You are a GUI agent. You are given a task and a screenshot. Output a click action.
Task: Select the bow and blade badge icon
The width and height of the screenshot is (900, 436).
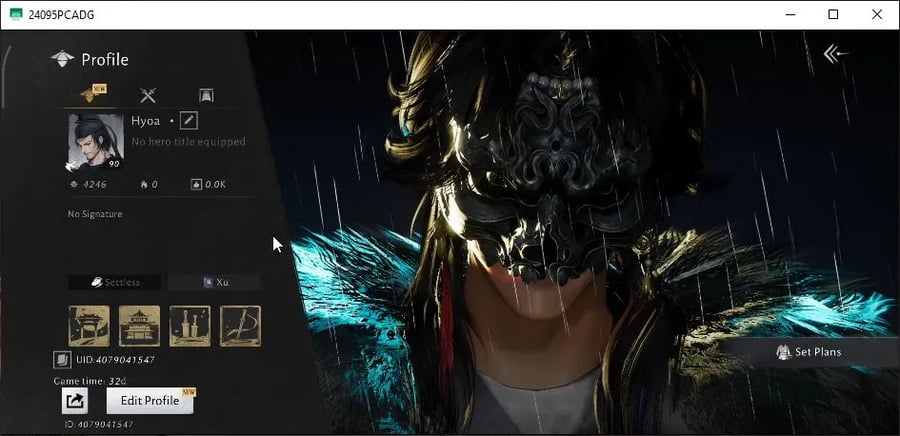240,326
